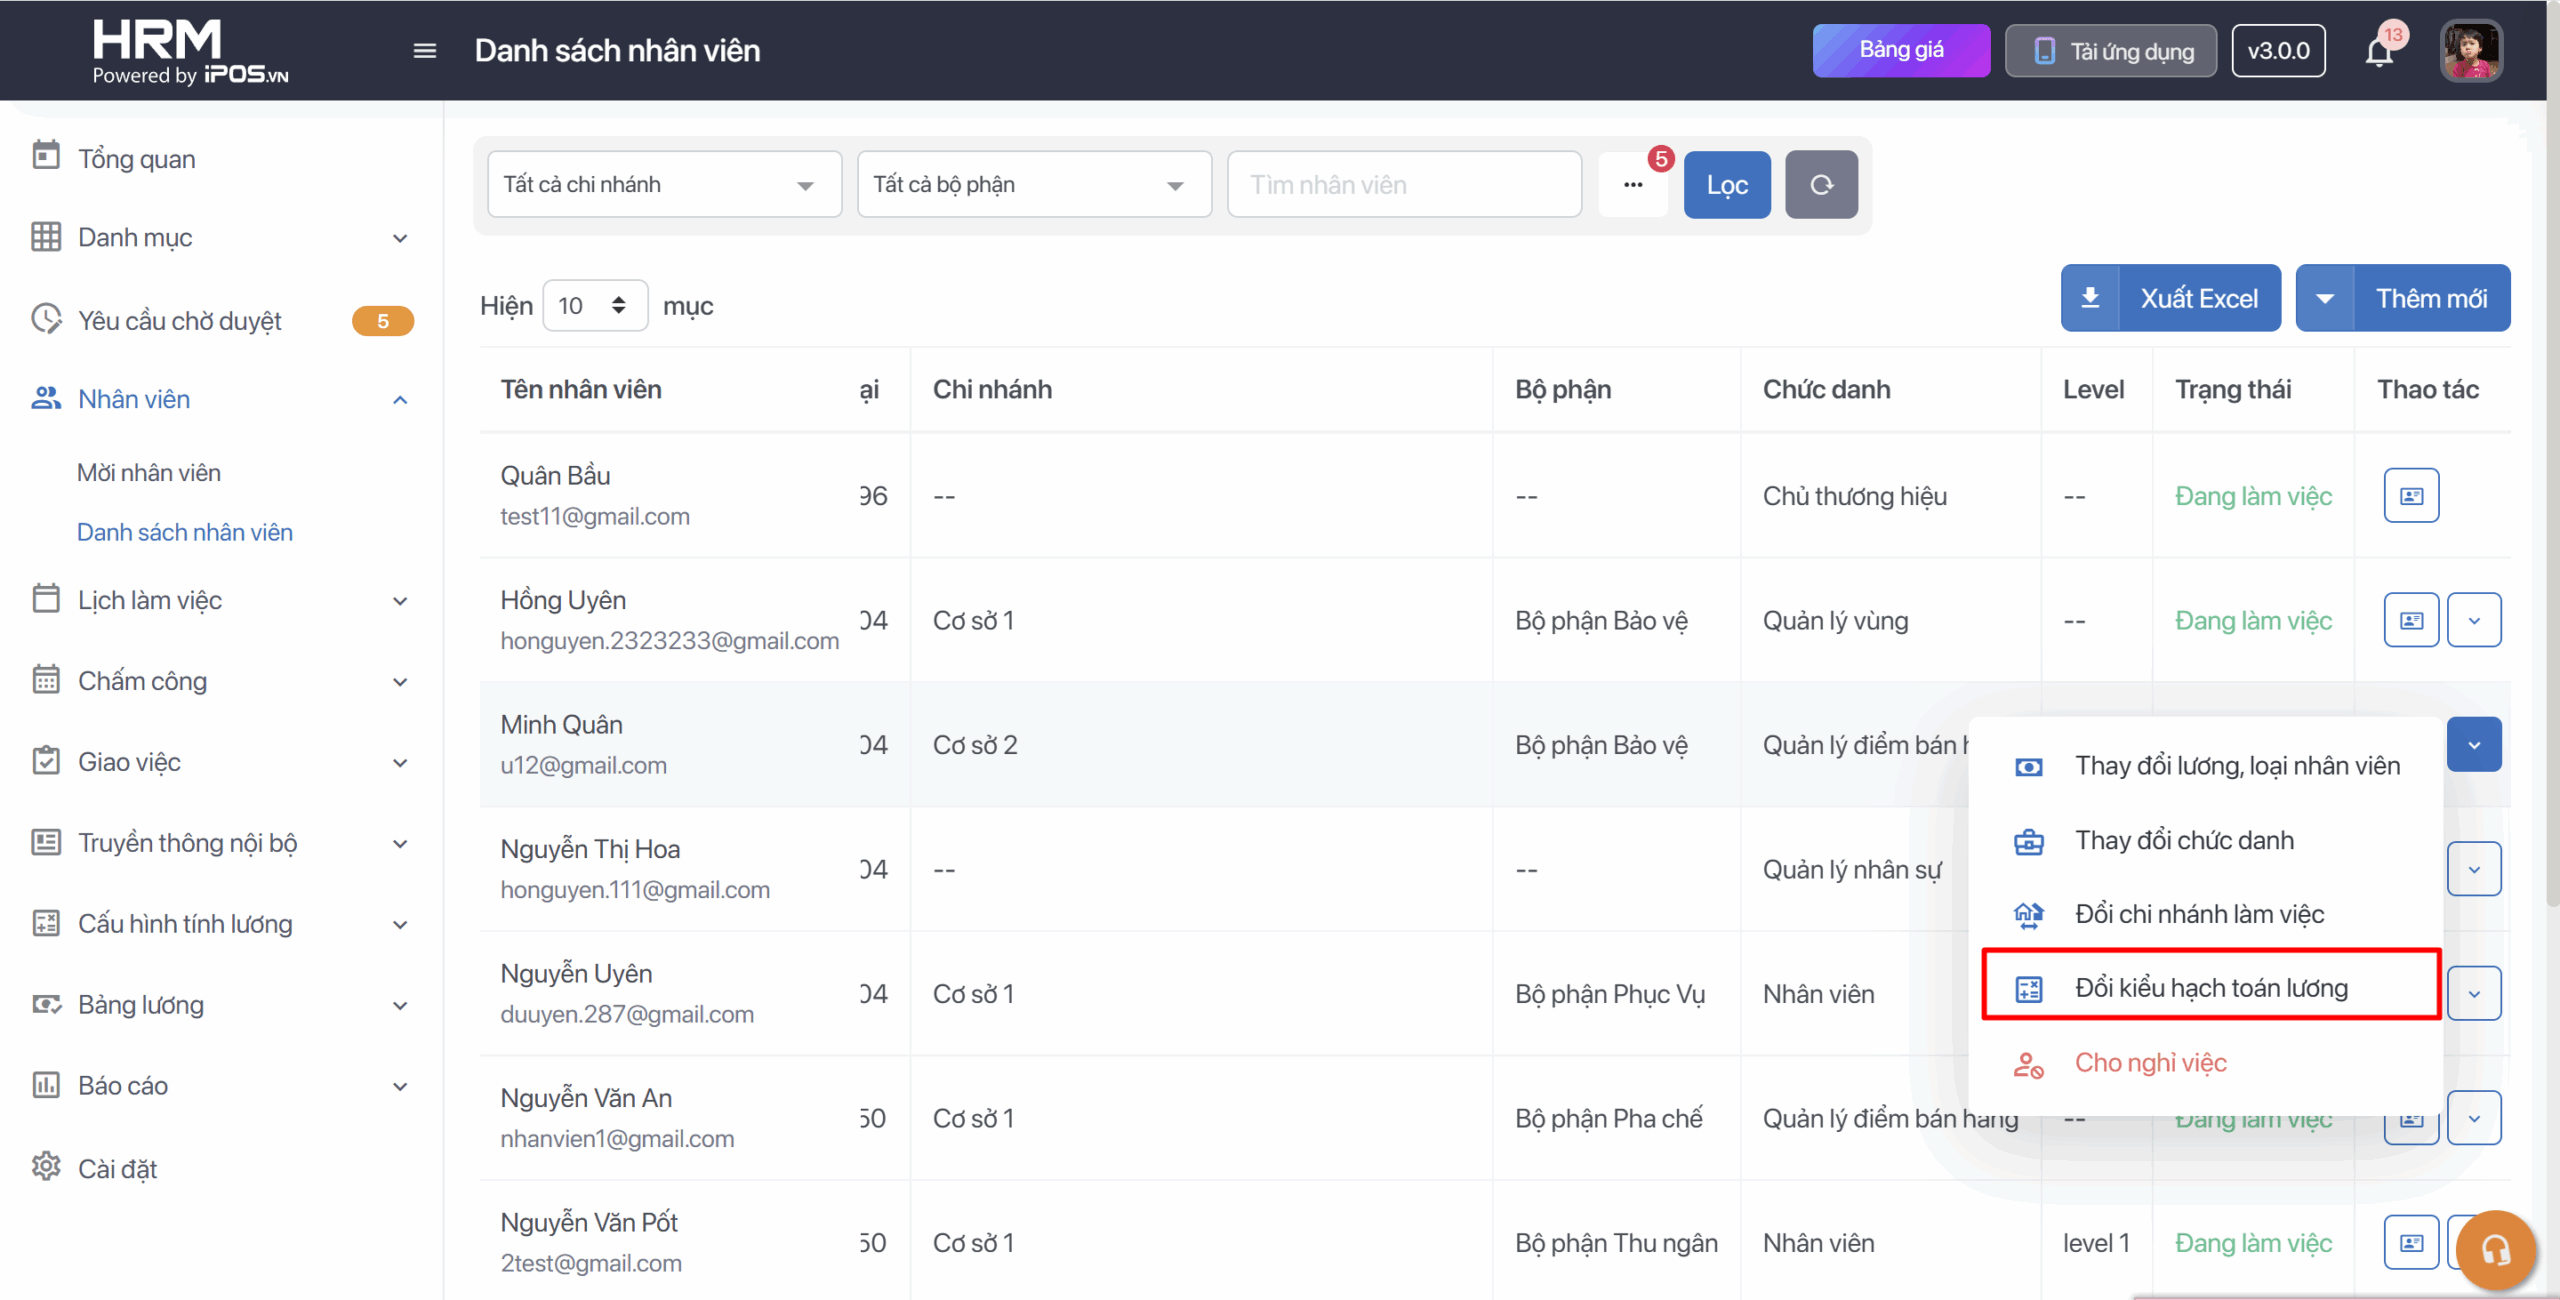
Task: Select Đổi kiểu hạch toán lương menu item
Action: tap(2210, 988)
